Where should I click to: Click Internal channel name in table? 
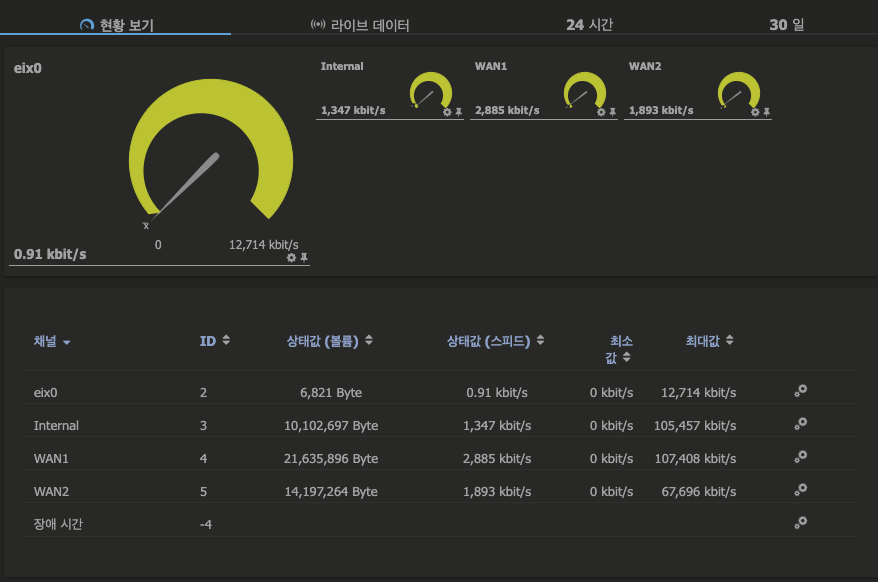(56, 426)
